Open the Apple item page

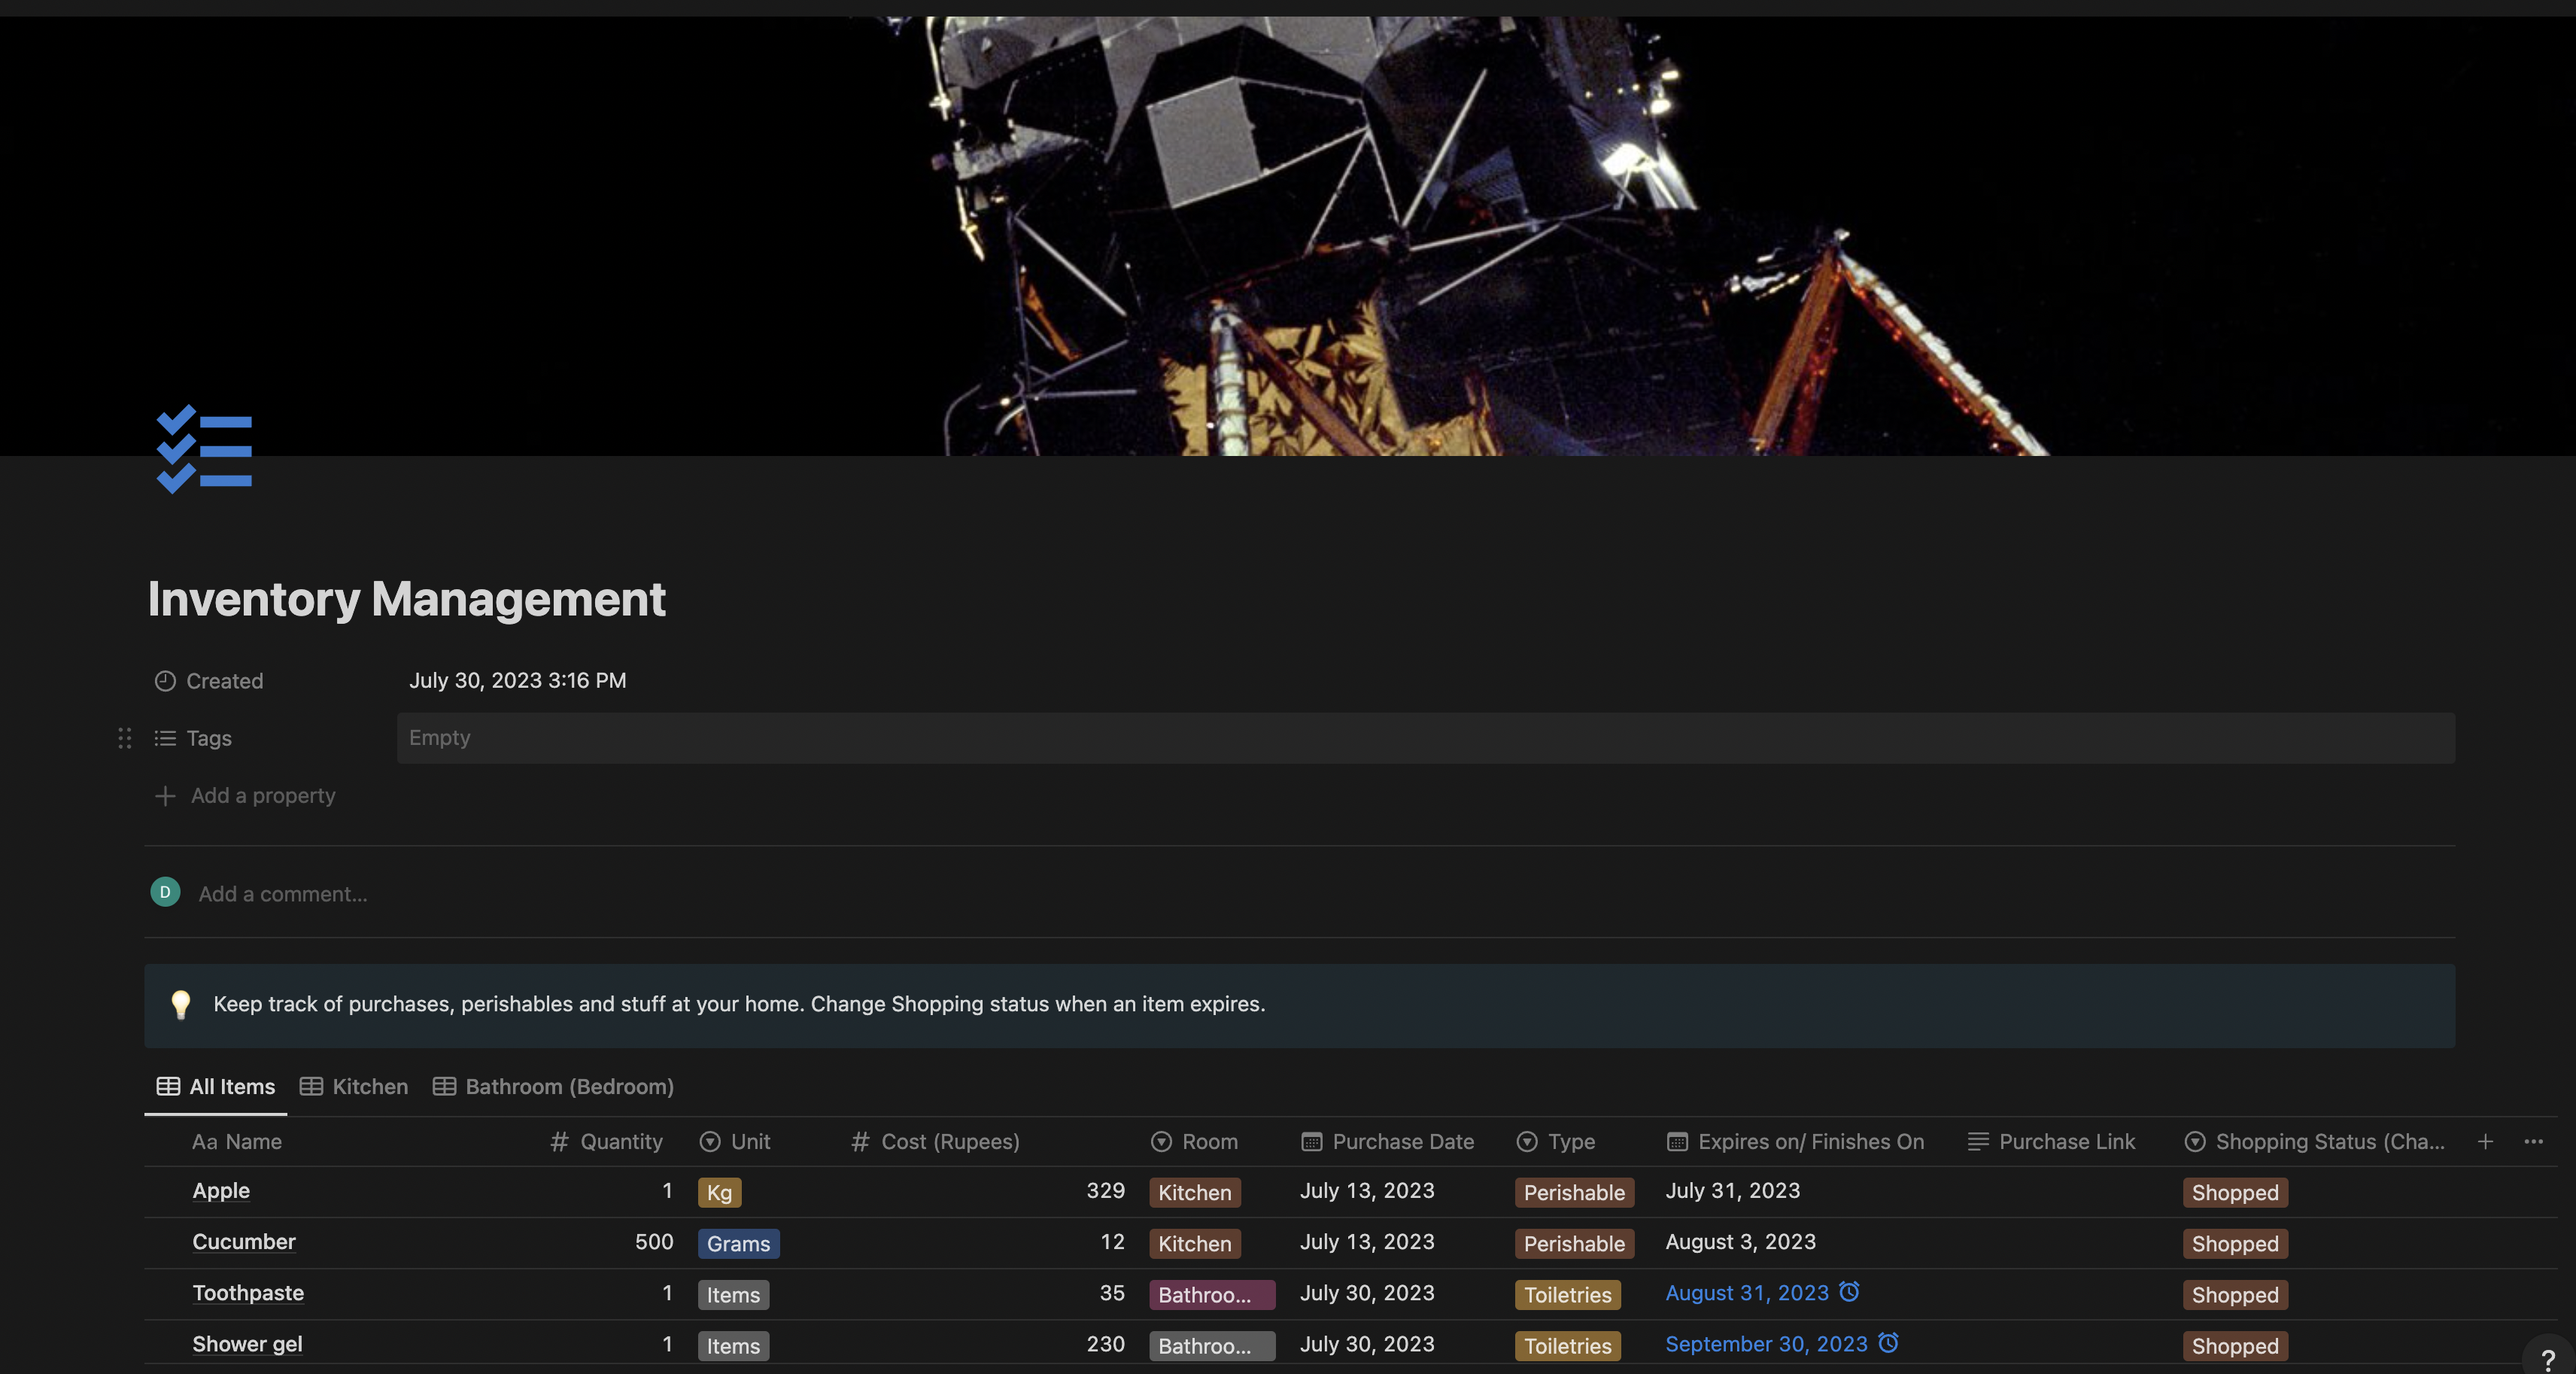pos(221,1191)
